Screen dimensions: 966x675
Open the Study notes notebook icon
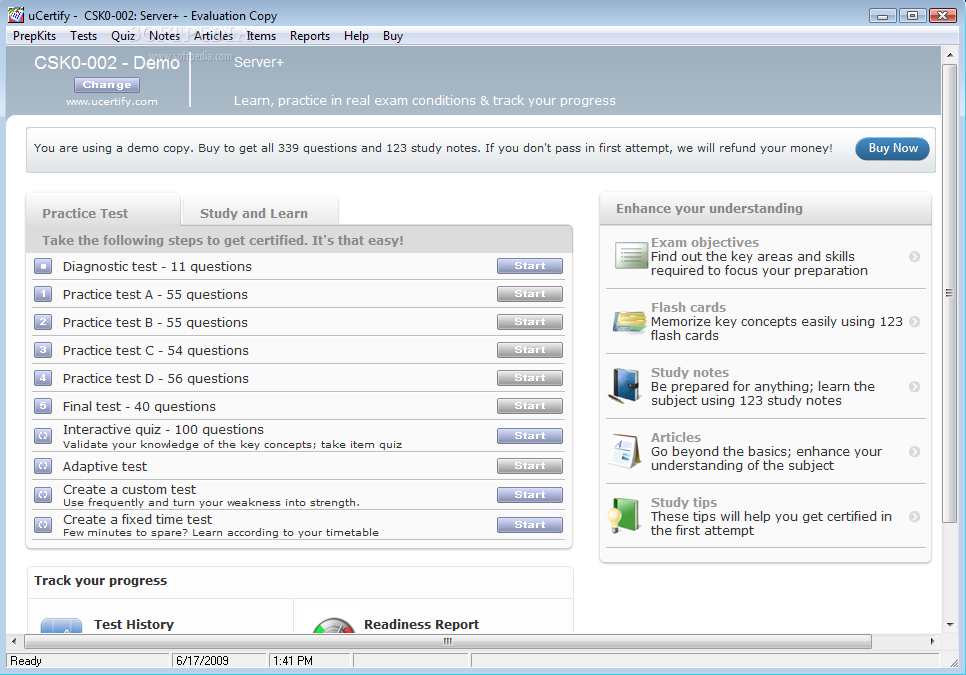[x=626, y=386]
